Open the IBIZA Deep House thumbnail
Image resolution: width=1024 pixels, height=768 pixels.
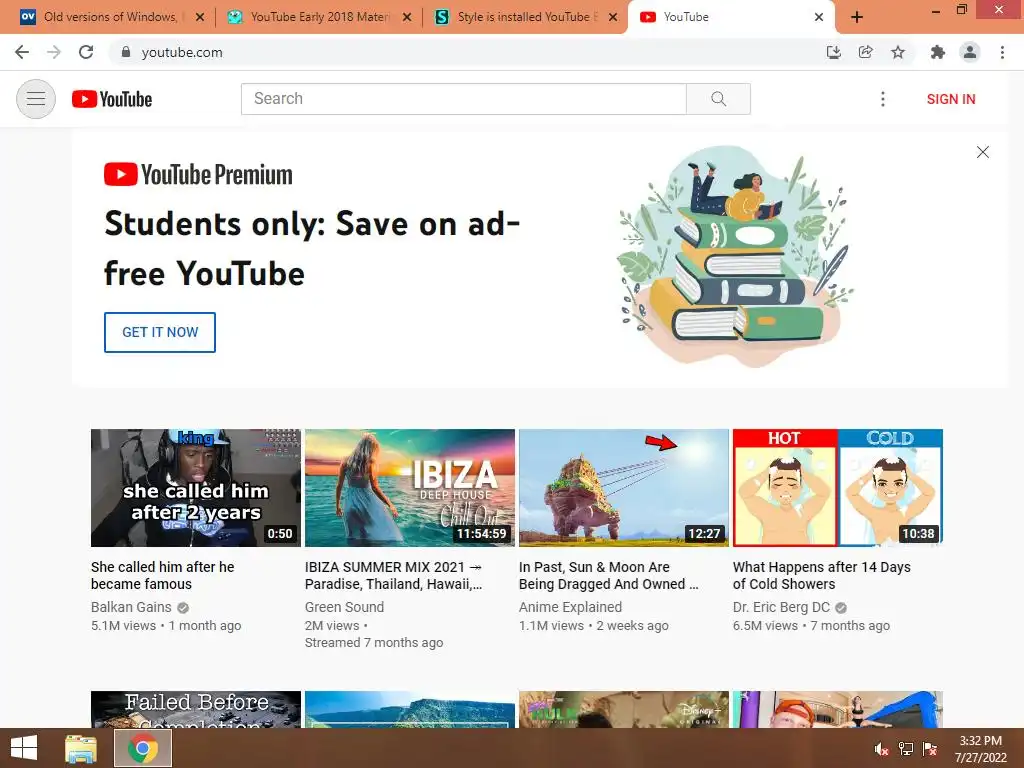(410, 488)
